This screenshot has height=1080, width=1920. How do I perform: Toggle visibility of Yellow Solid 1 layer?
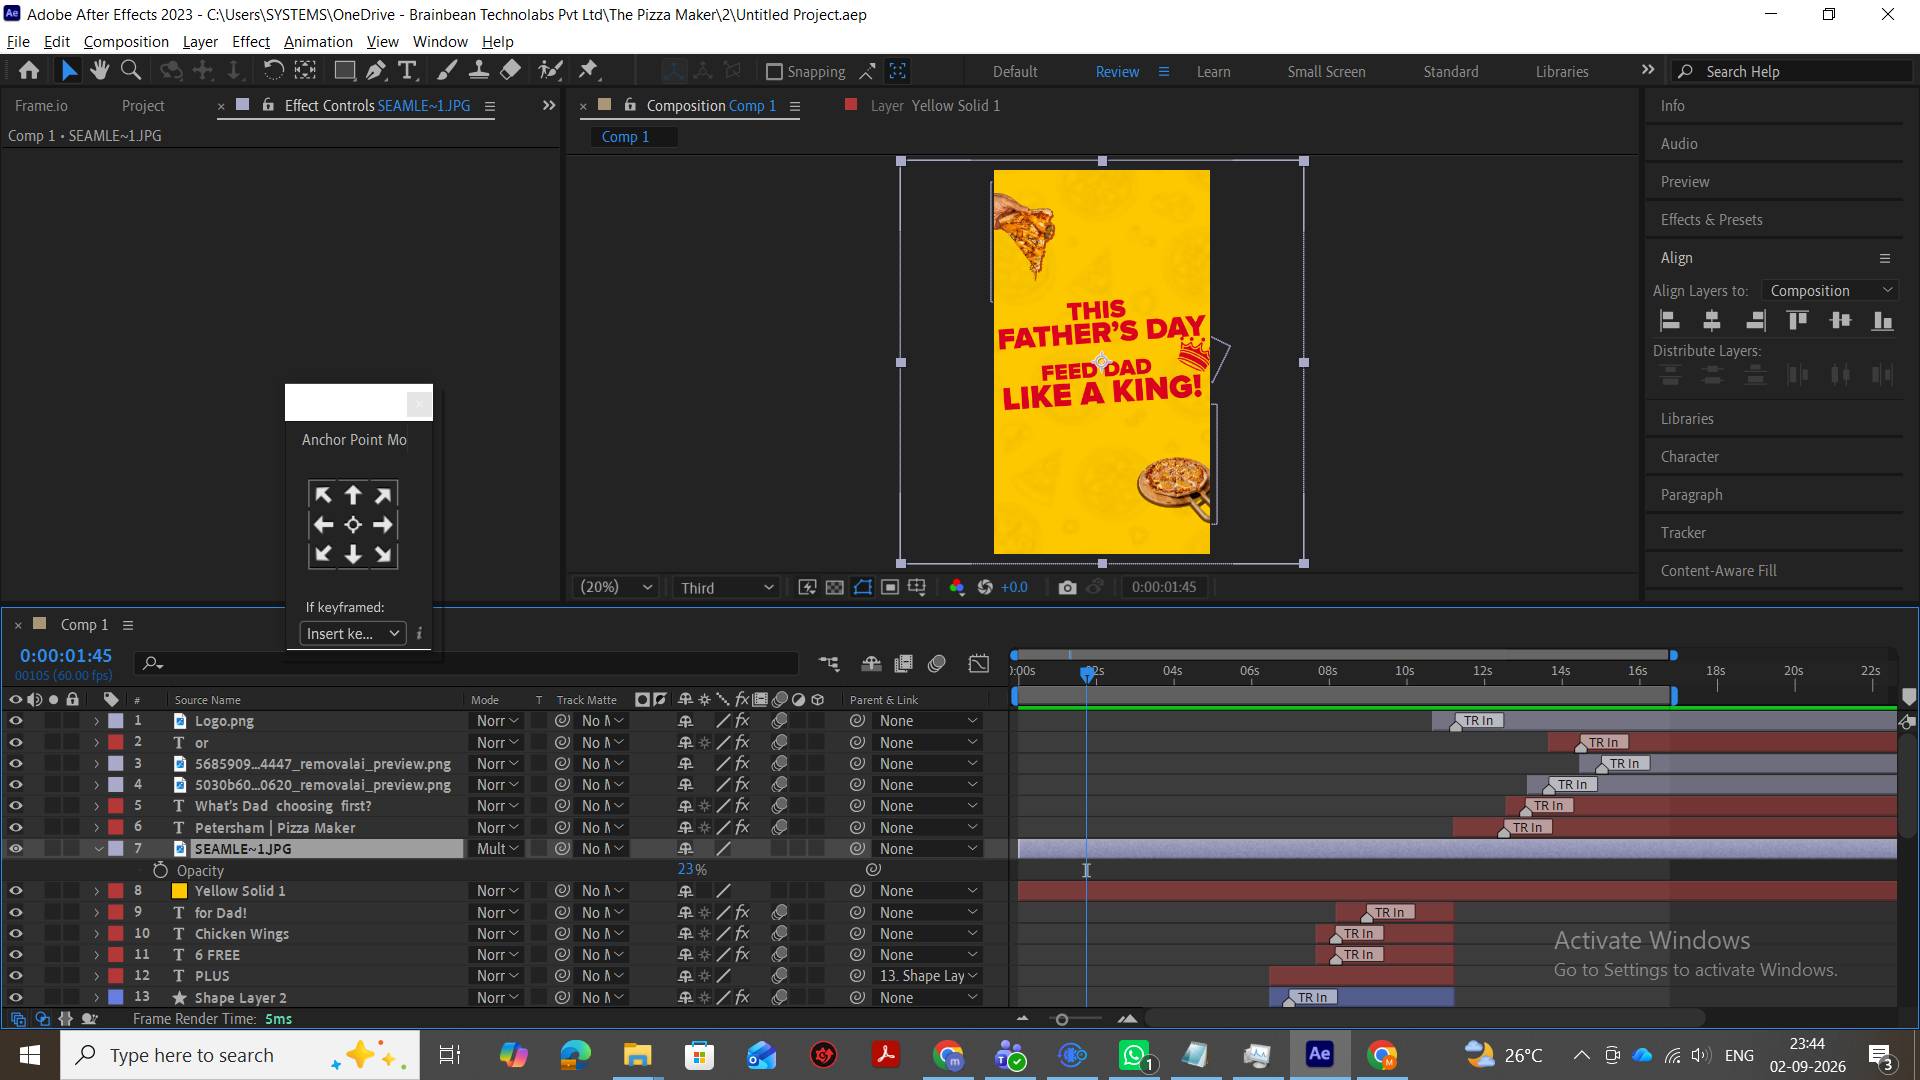(15, 890)
